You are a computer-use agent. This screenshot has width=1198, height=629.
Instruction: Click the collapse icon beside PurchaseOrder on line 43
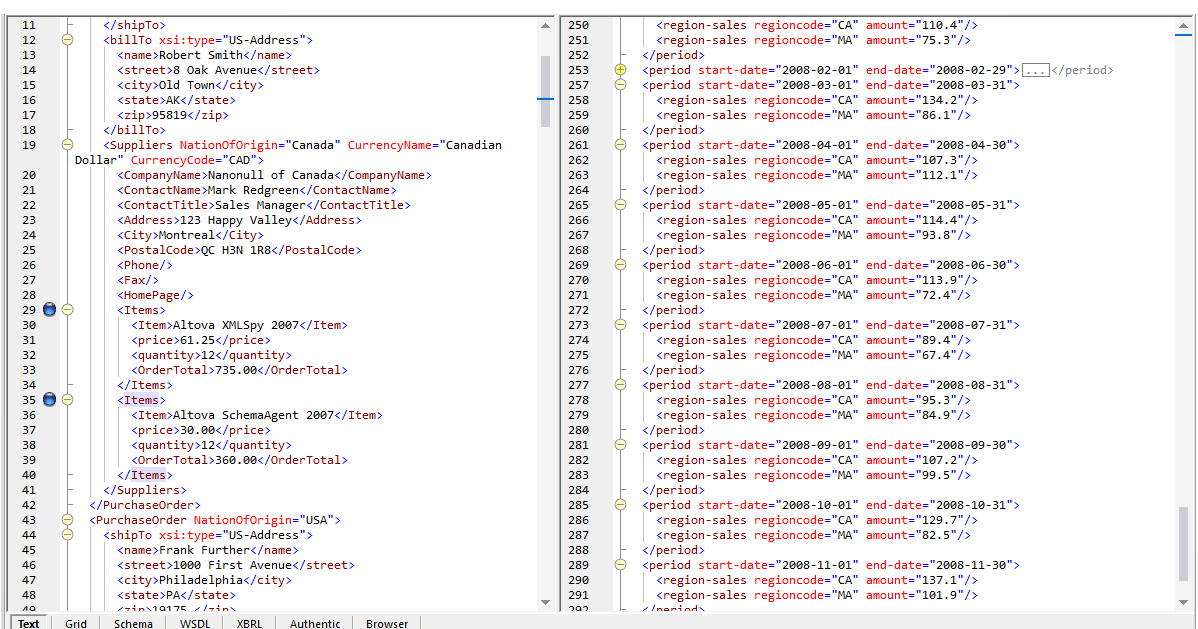click(67, 520)
